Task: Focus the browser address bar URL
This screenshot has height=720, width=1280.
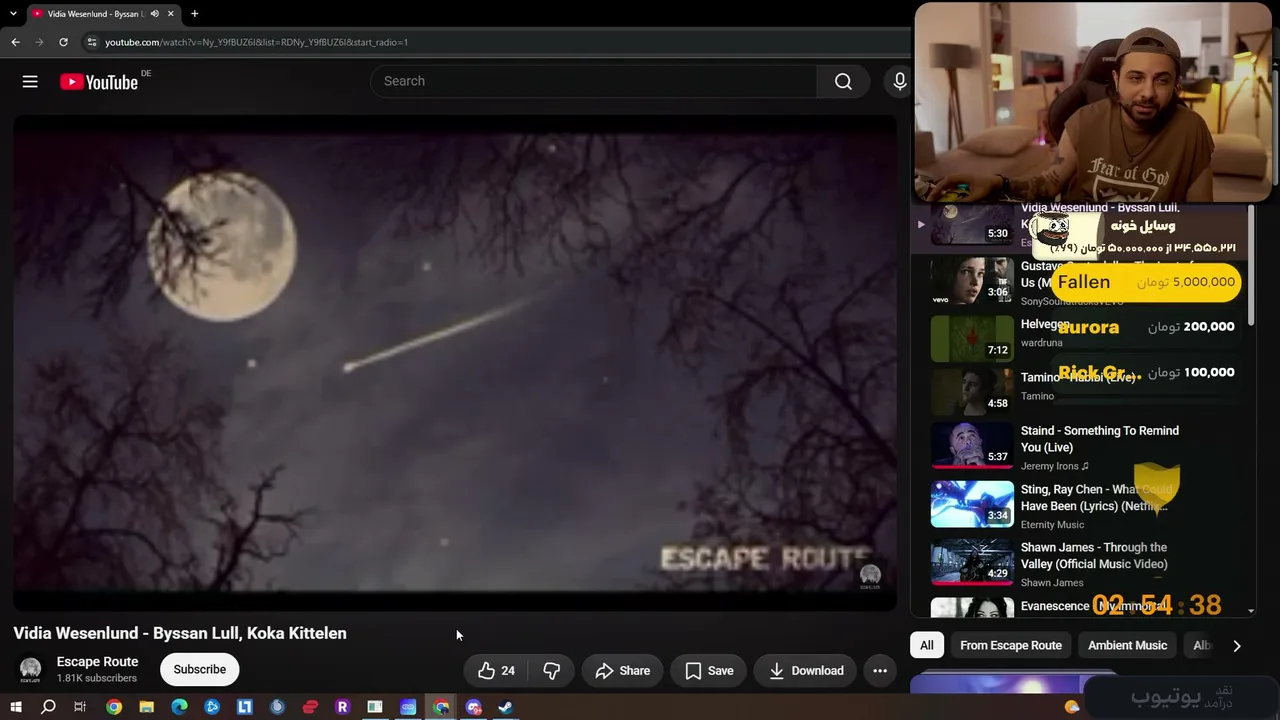Action: (x=256, y=42)
